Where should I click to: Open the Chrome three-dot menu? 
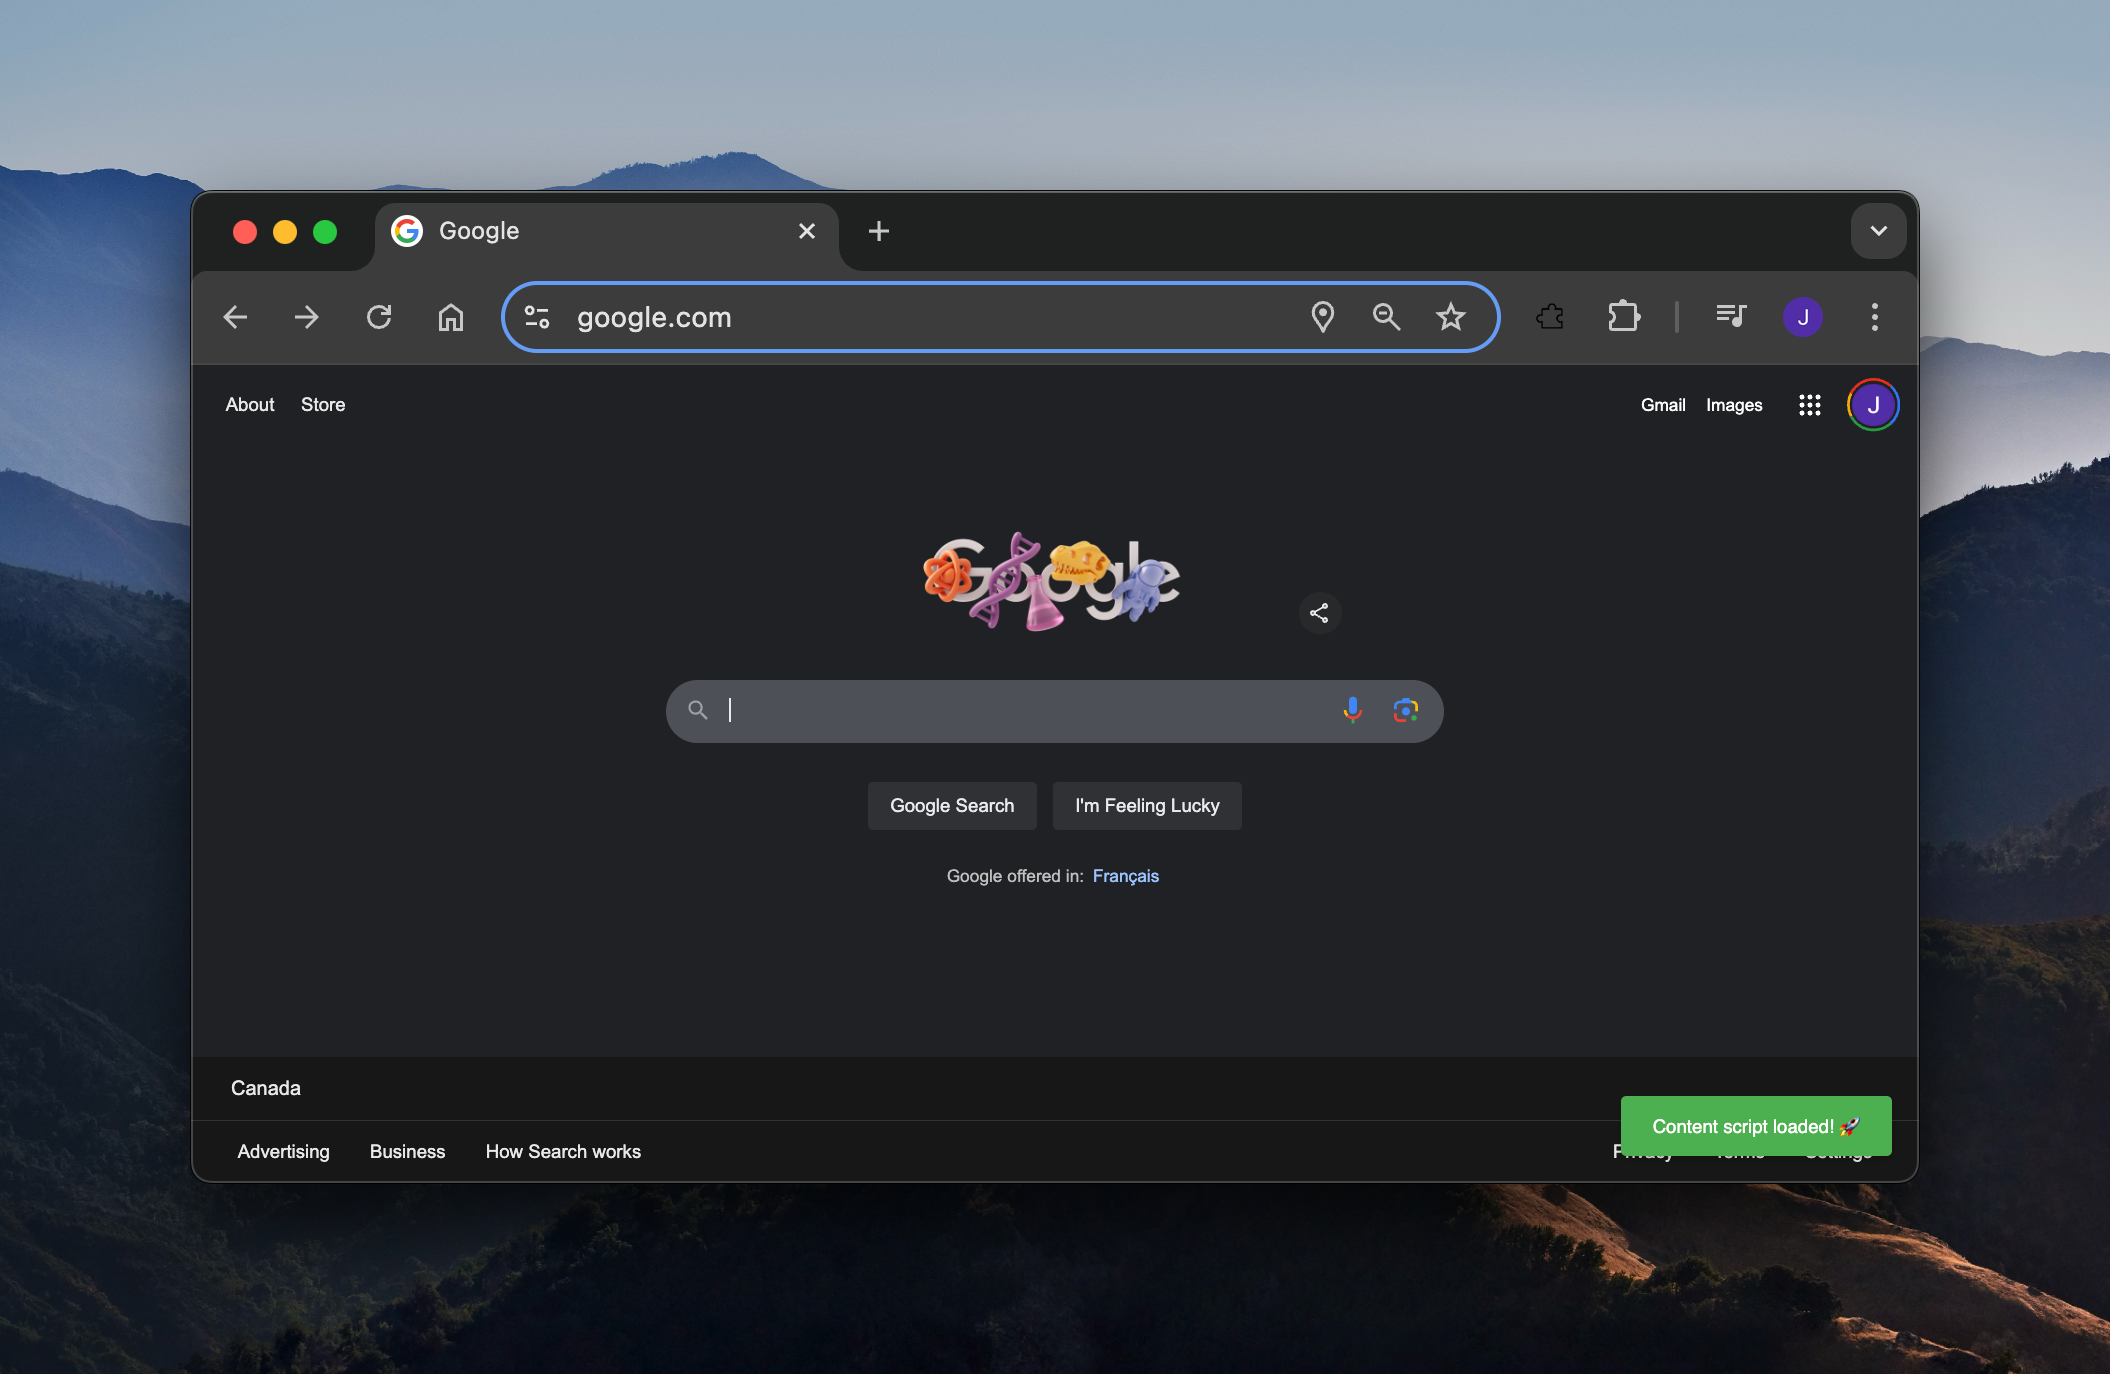(x=1875, y=317)
